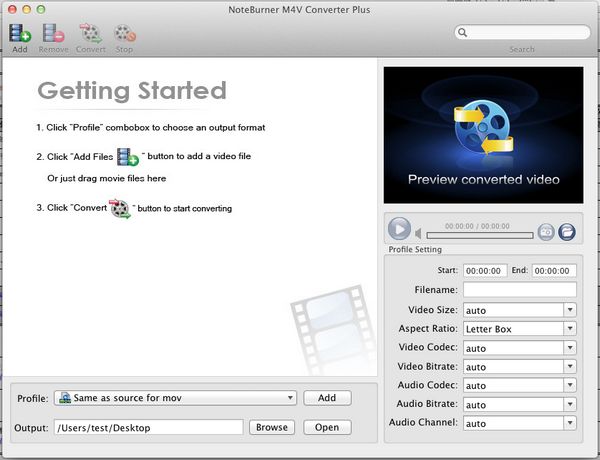
Task: Click the speaker volume icon
Action: click(x=418, y=233)
